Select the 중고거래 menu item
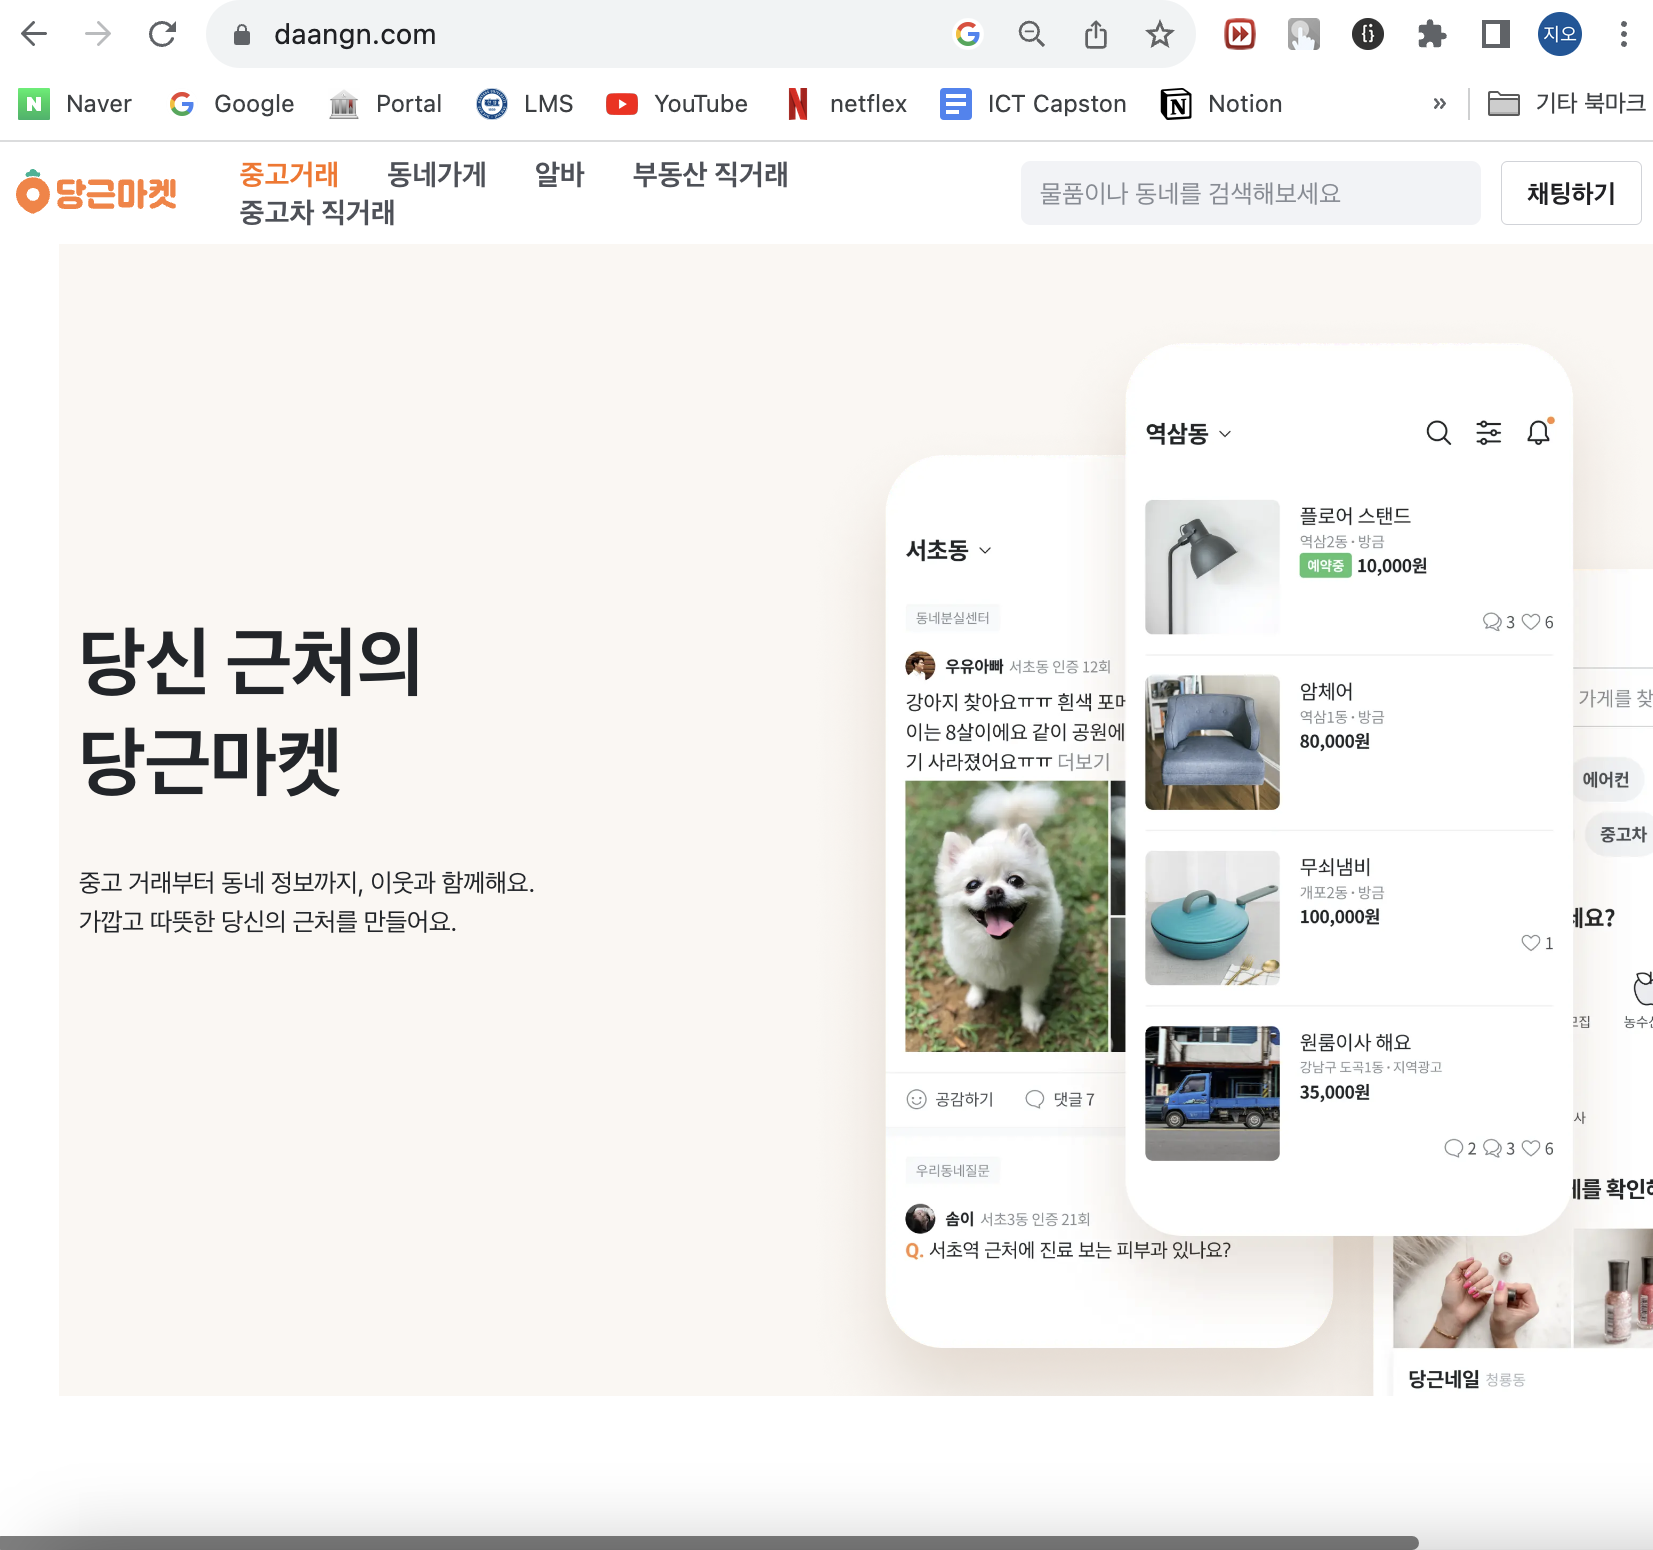 (289, 174)
